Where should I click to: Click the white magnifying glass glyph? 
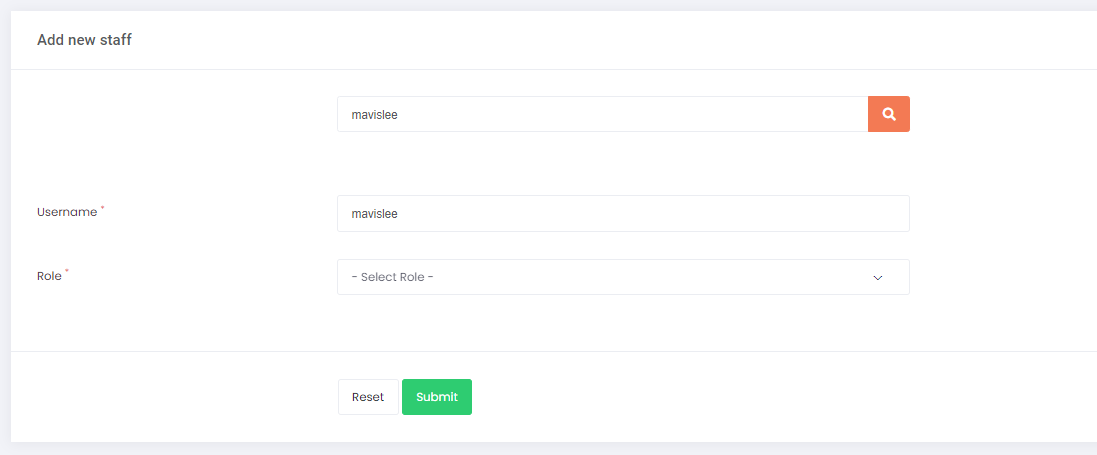888,114
